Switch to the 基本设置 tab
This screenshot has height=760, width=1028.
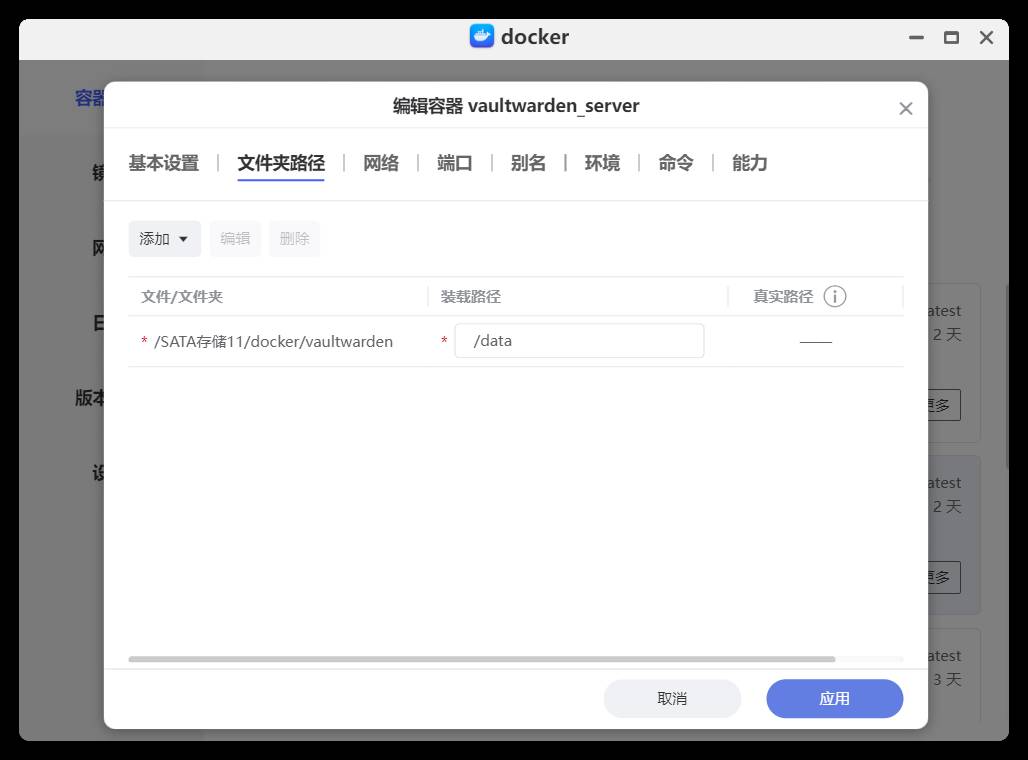click(x=163, y=163)
